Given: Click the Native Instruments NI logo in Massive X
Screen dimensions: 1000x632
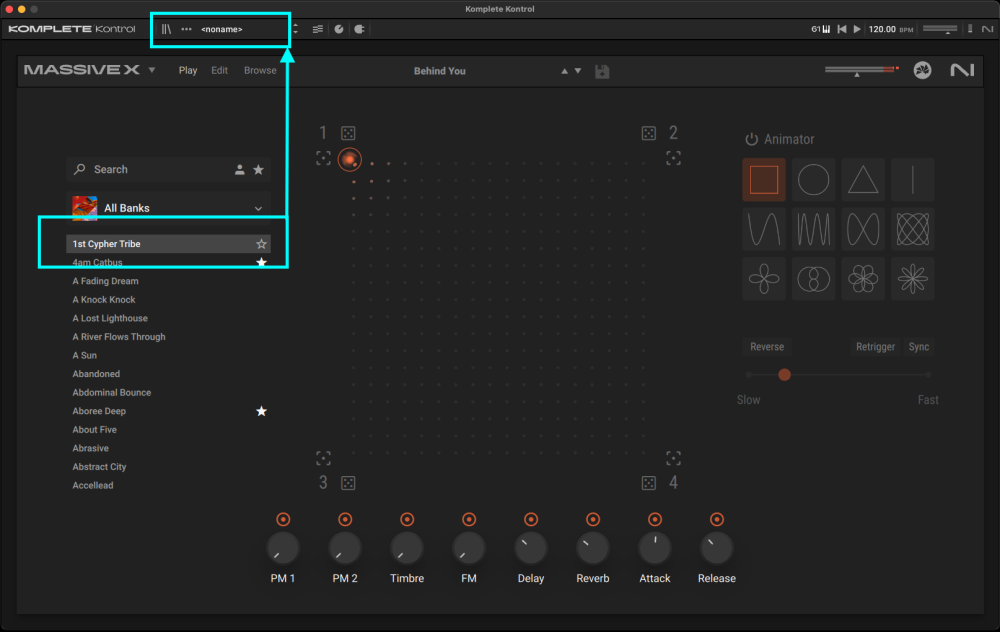Looking at the screenshot, I should [x=962, y=70].
